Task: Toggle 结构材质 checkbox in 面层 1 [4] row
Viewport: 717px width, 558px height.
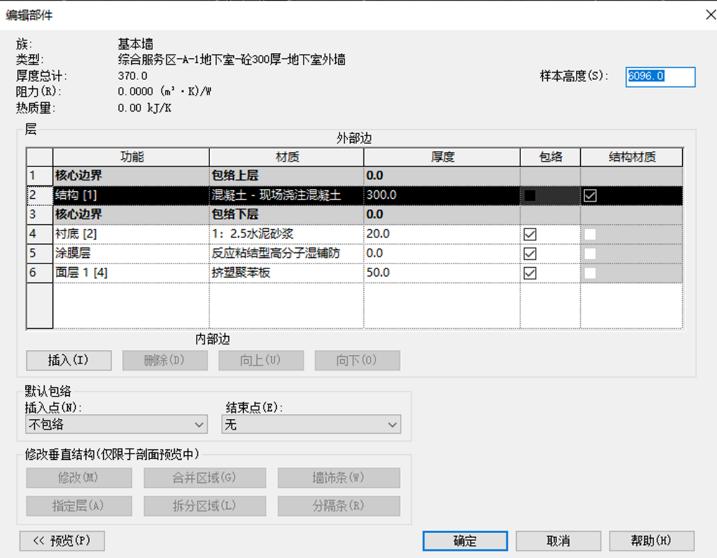Action: coord(590,273)
